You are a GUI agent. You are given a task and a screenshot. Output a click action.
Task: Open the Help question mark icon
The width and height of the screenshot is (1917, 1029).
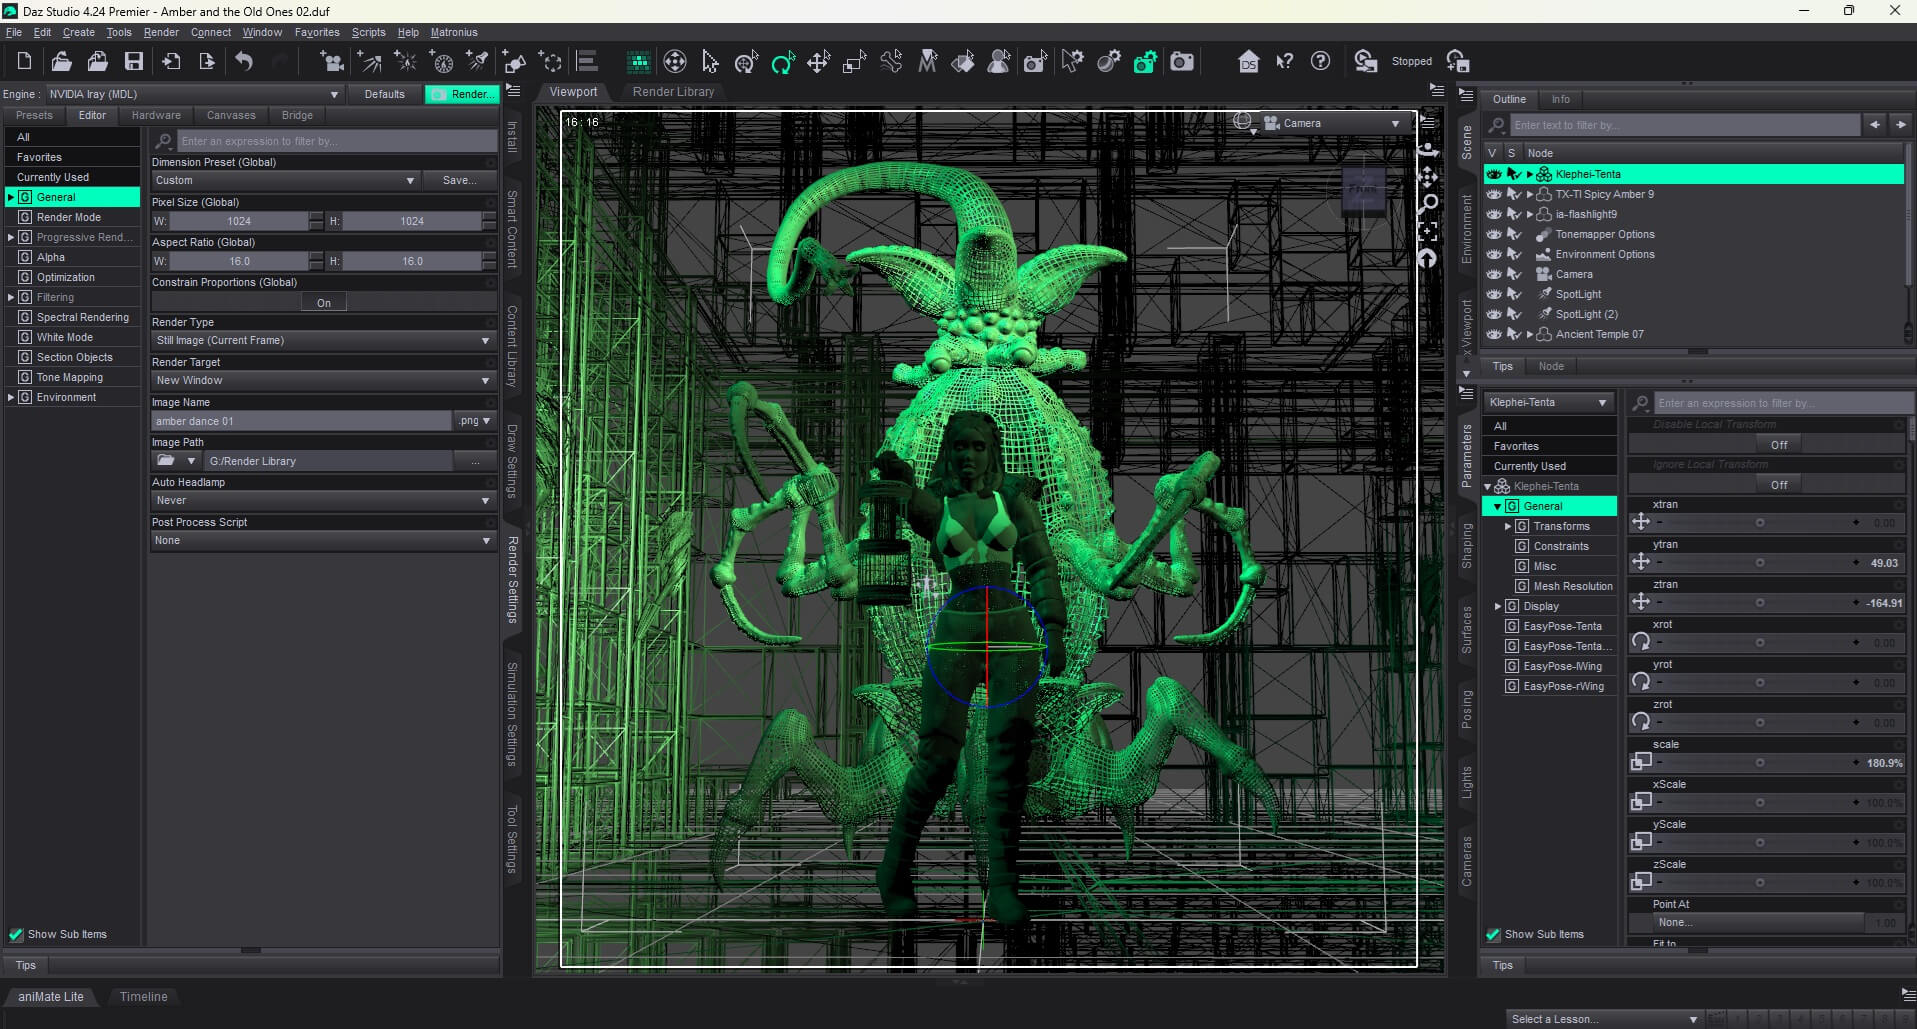point(1321,62)
